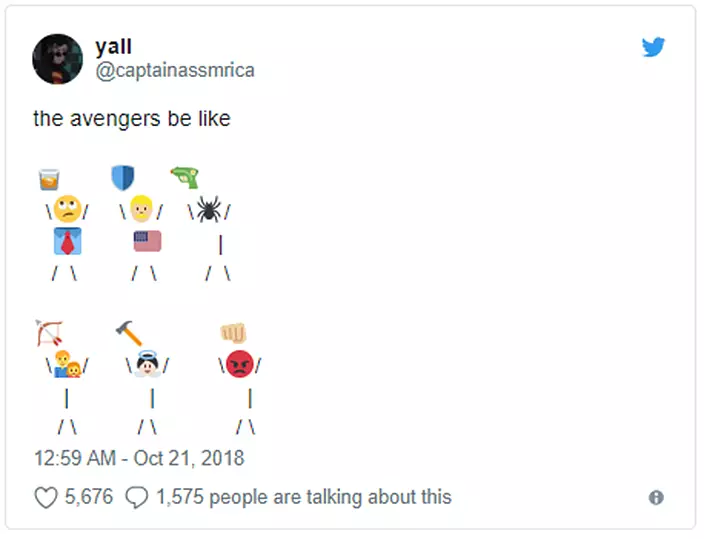The image size is (704, 539).
Task: Click the shirt and tie emoji
Action: coord(67,241)
